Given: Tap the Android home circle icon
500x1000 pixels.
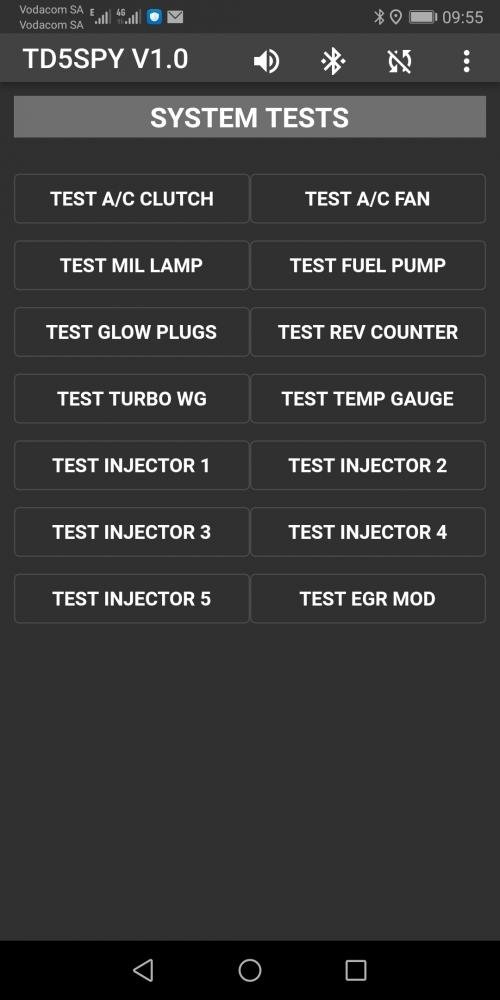Looking at the screenshot, I should click(250, 970).
